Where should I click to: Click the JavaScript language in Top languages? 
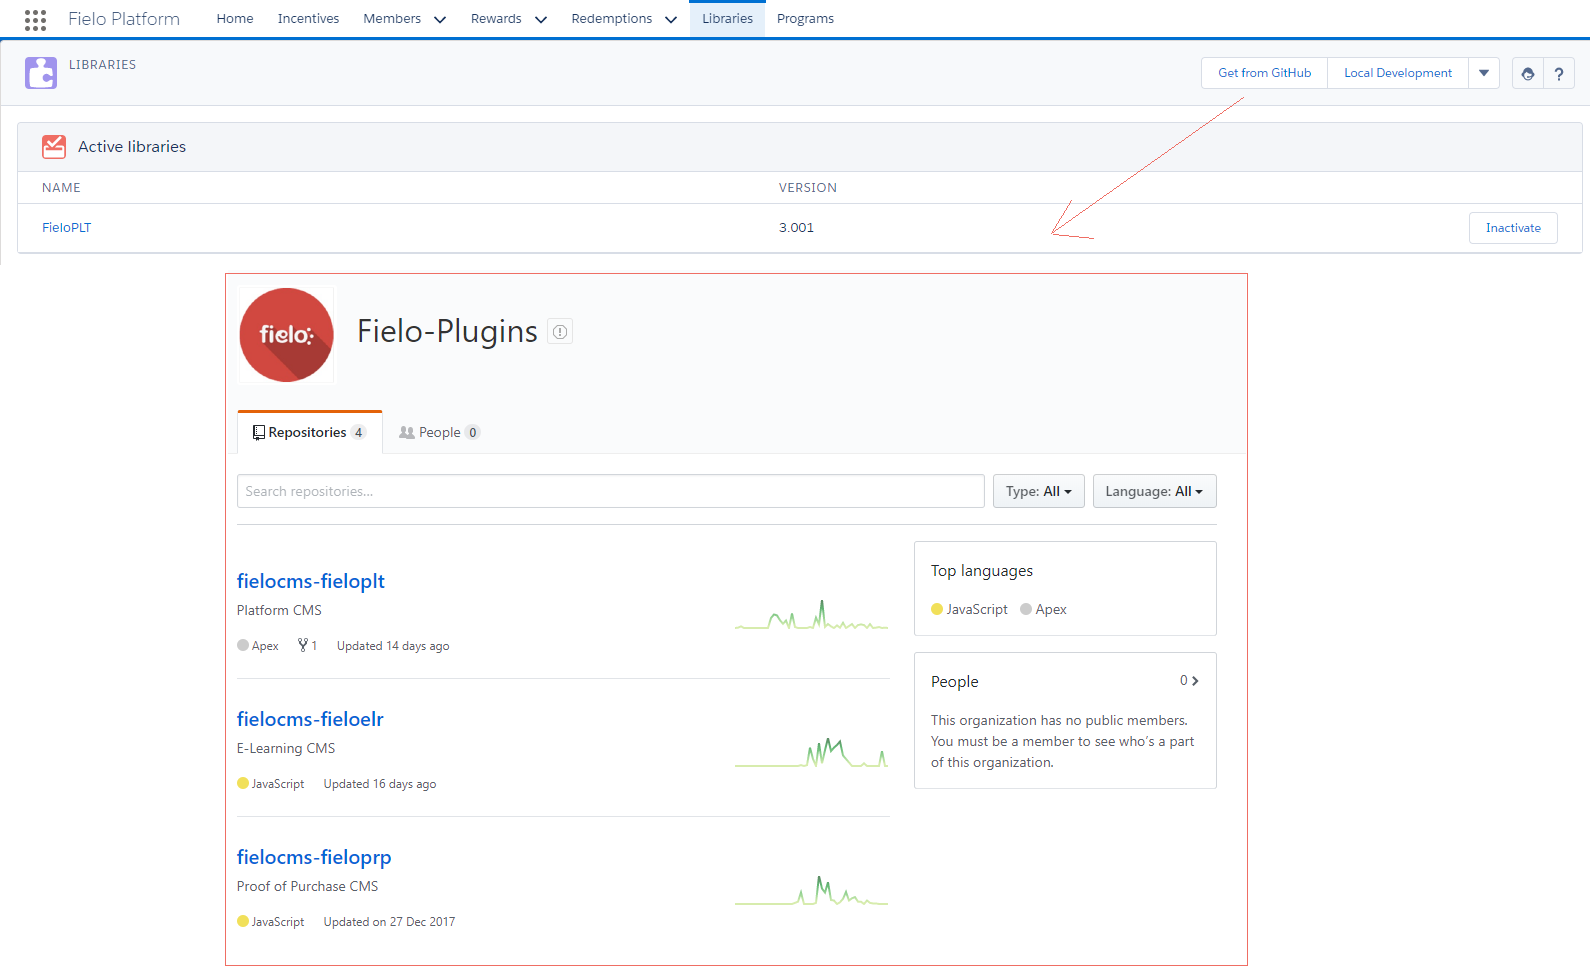tap(969, 609)
